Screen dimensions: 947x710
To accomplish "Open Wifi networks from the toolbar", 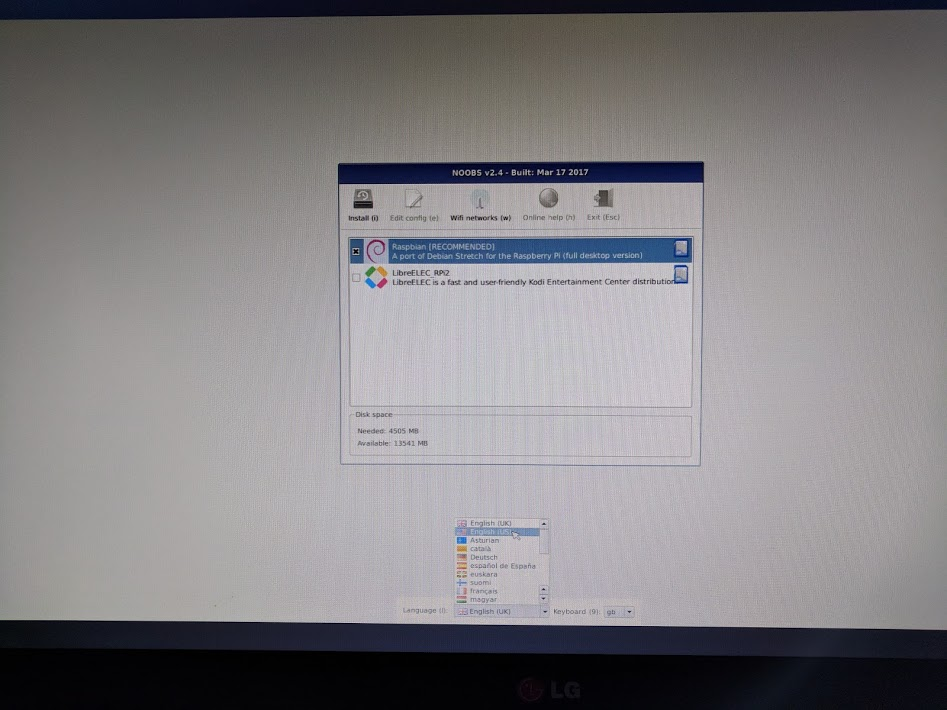I will coord(480,200).
